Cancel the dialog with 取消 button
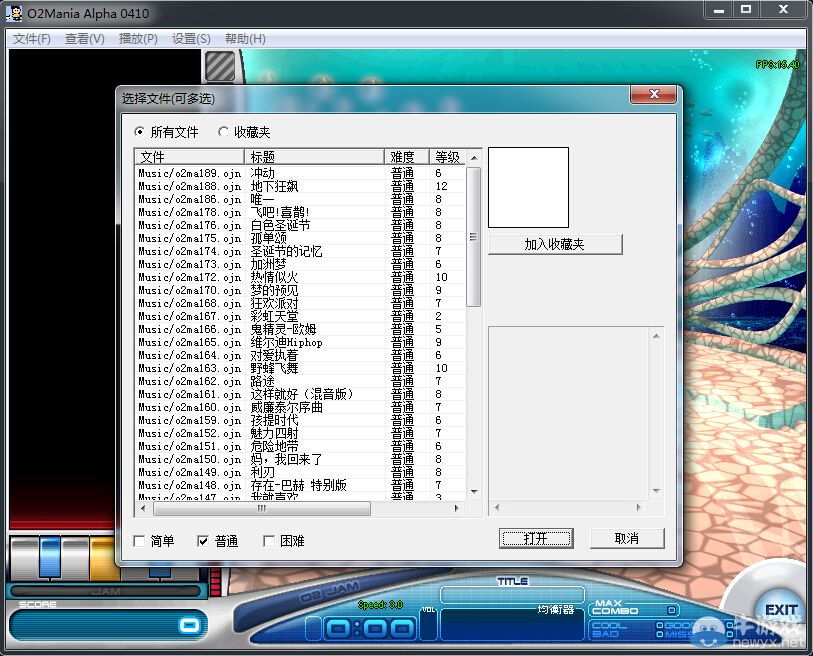The width and height of the screenshot is (813, 656). coord(627,538)
